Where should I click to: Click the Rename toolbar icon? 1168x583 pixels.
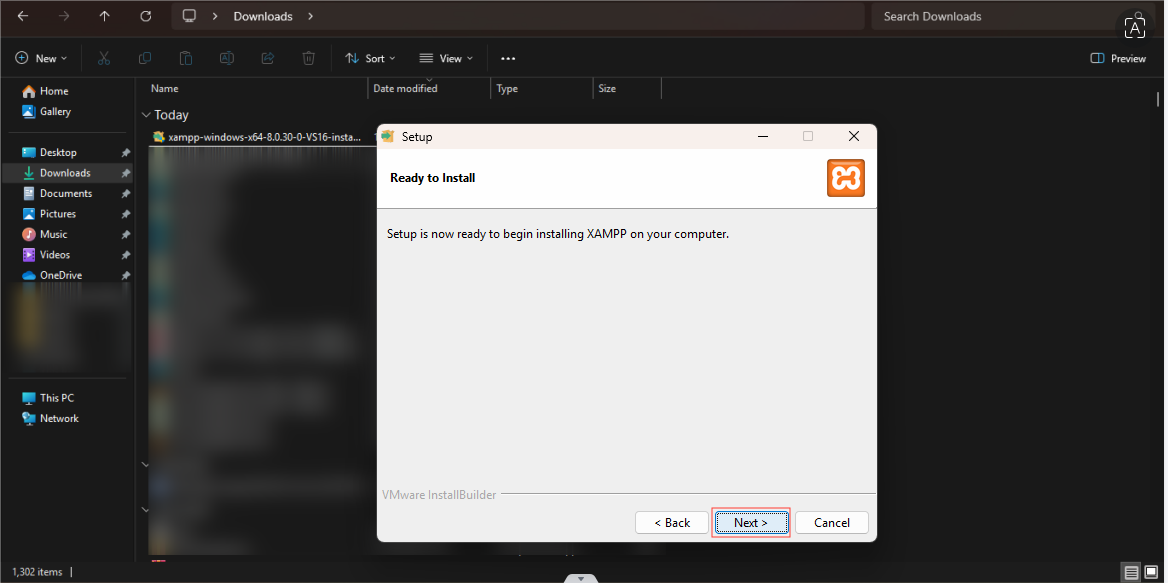[227, 58]
